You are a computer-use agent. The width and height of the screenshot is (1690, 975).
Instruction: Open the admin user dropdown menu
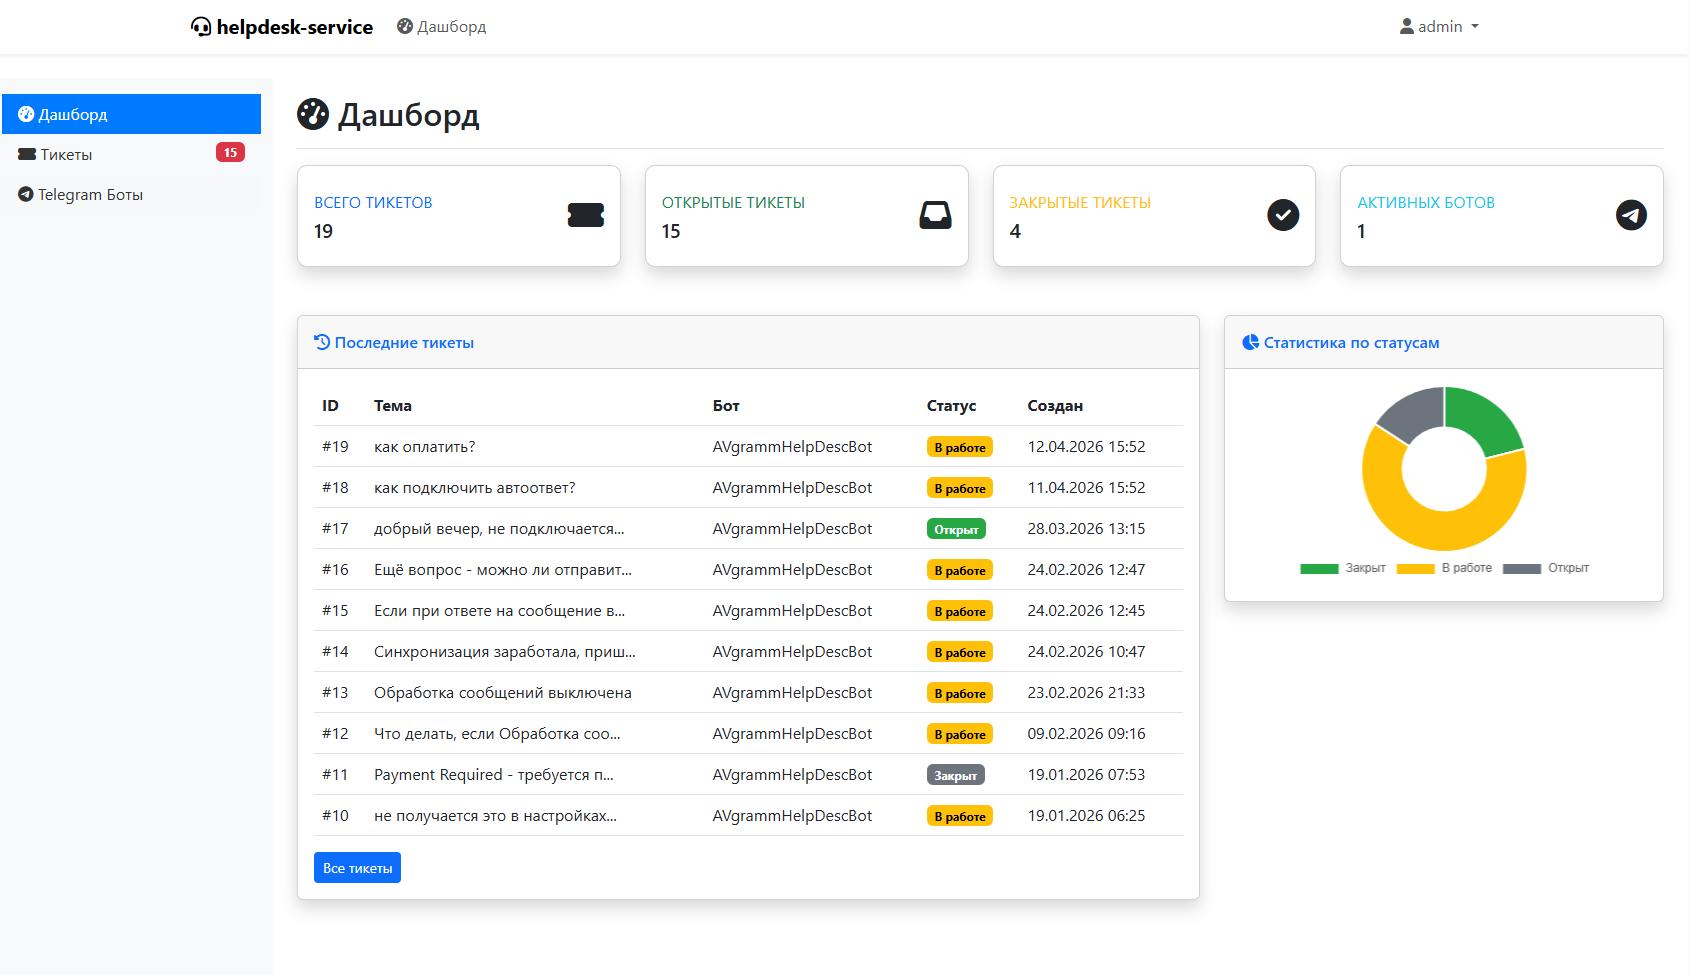[x=1439, y=27]
